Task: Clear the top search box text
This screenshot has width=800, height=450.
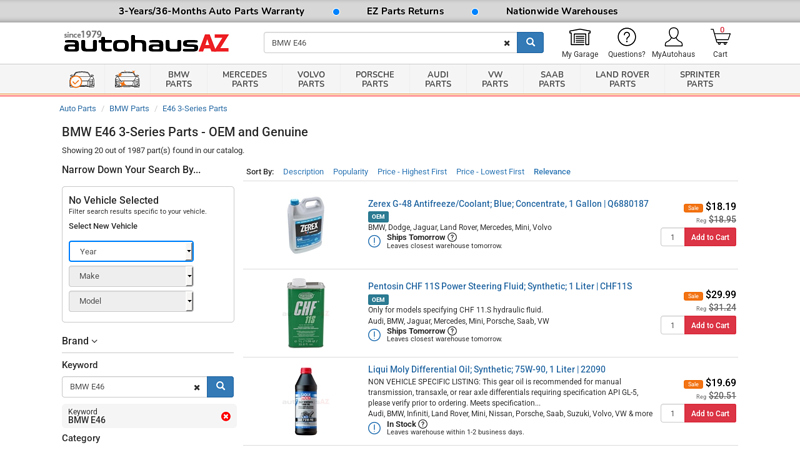Action: click(507, 43)
